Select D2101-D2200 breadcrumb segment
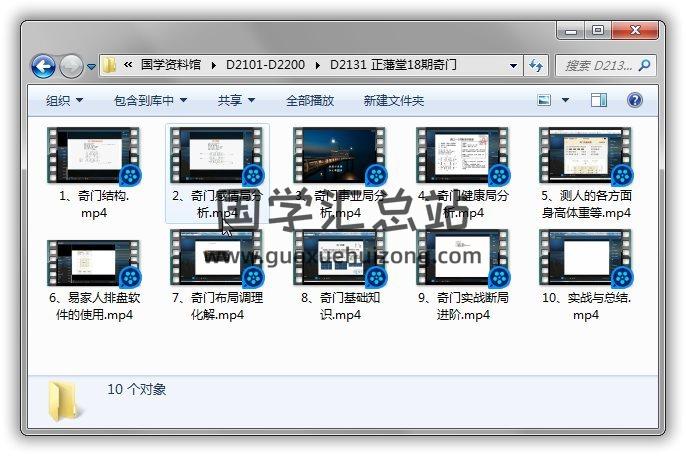This screenshot has width=686, height=456. pos(265,65)
